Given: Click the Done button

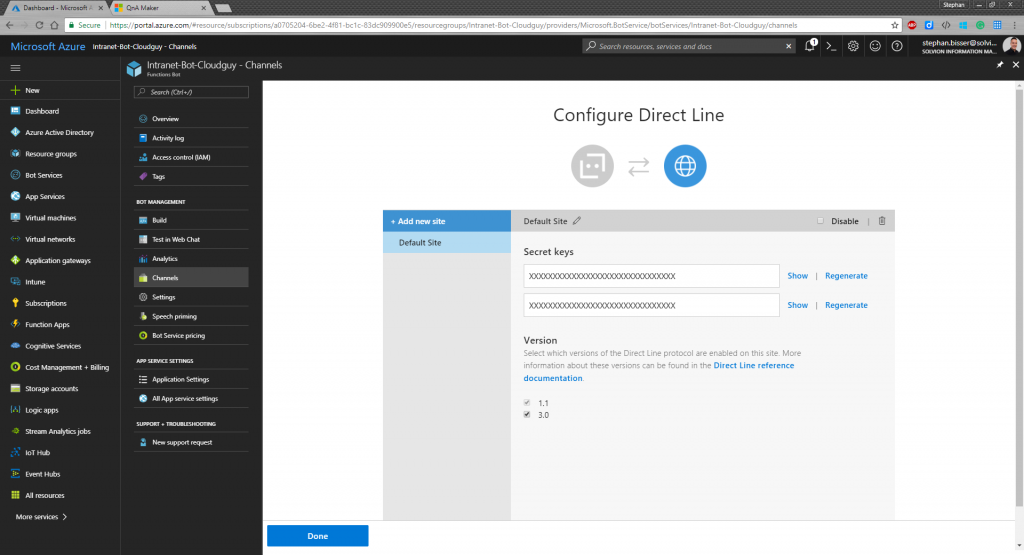Looking at the screenshot, I should [x=317, y=536].
